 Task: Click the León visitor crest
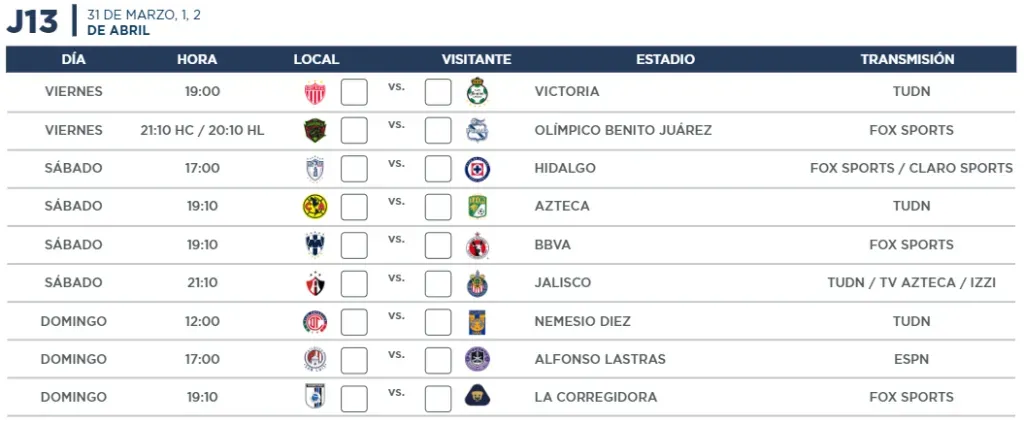[x=477, y=206]
